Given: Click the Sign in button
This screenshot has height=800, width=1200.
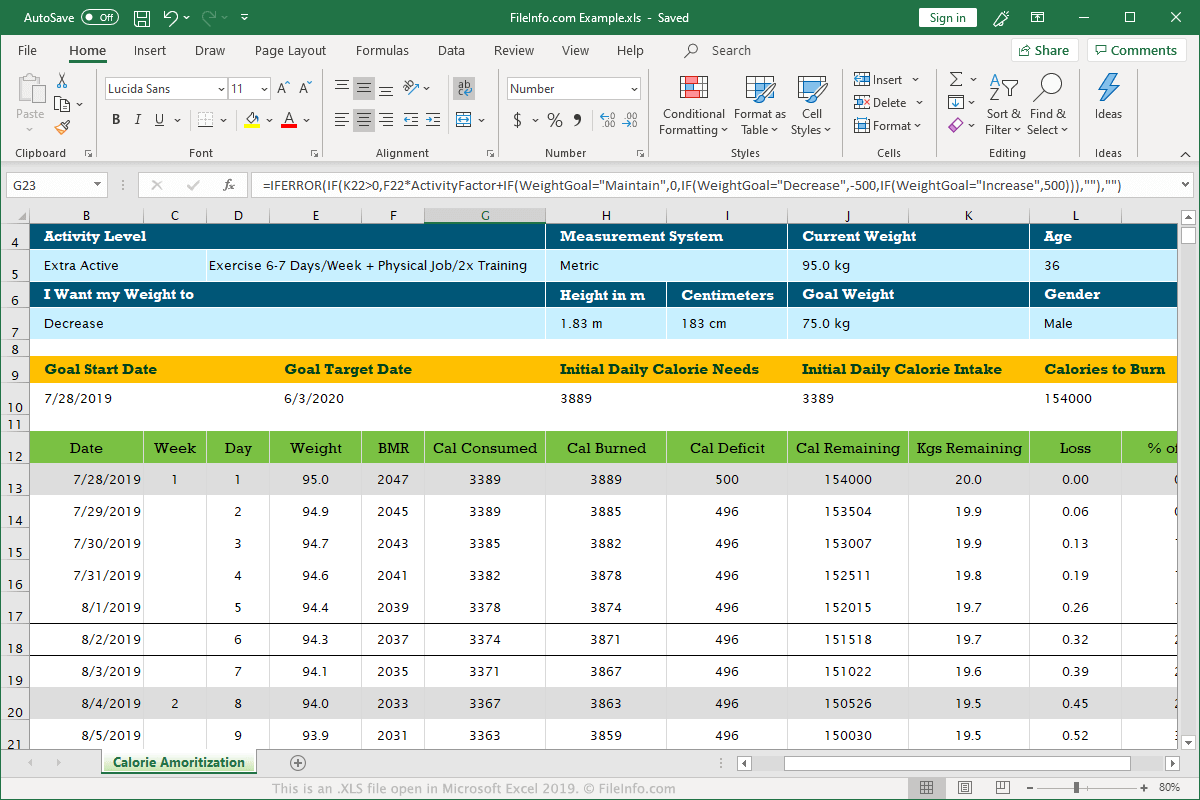Looking at the screenshot, I should pos(947,18).
